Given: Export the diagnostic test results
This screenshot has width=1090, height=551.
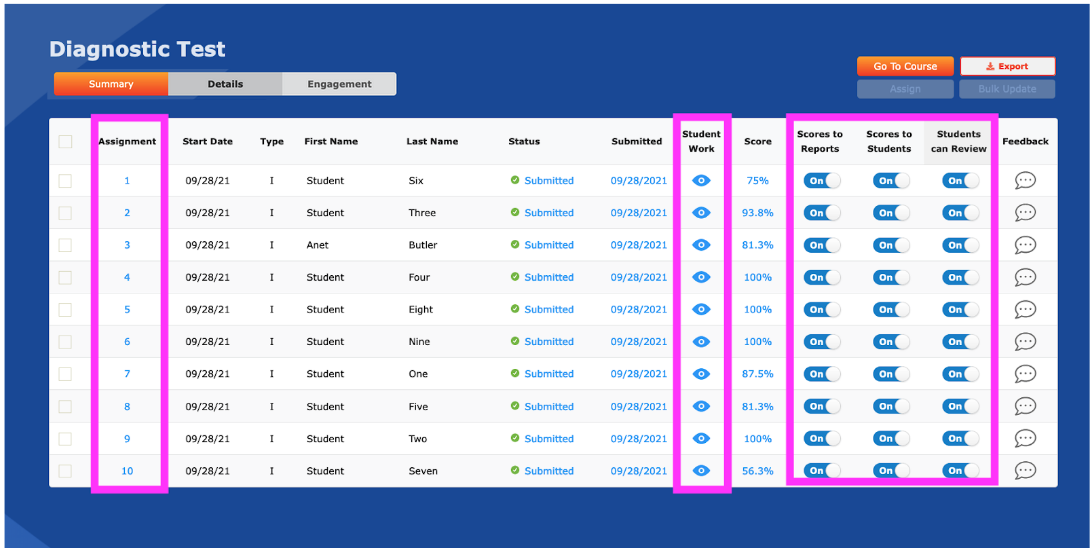Looking at the screenshot, I should (x=1007, y=67).
